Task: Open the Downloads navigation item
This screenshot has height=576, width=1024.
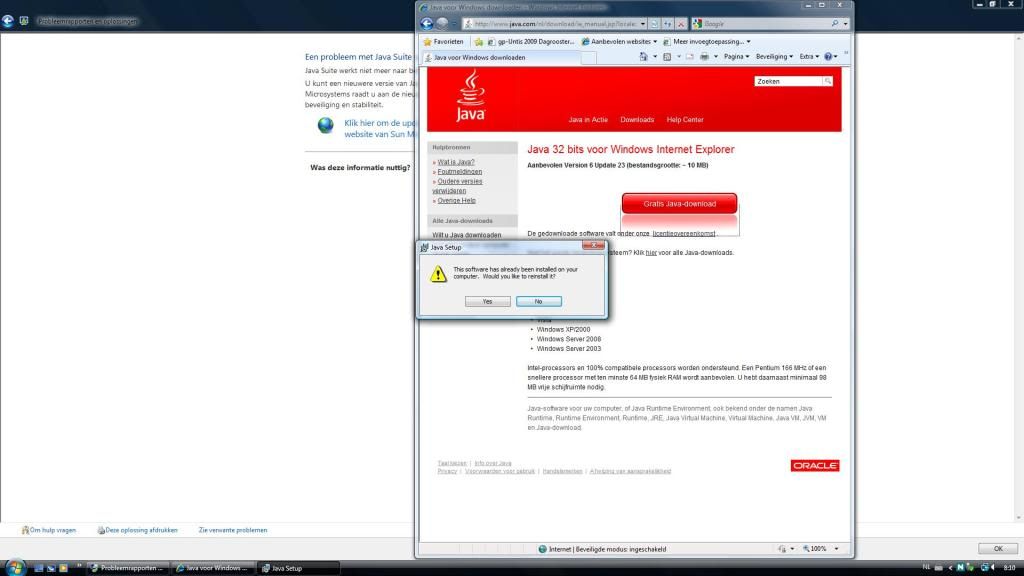Action: pos(637,120)
